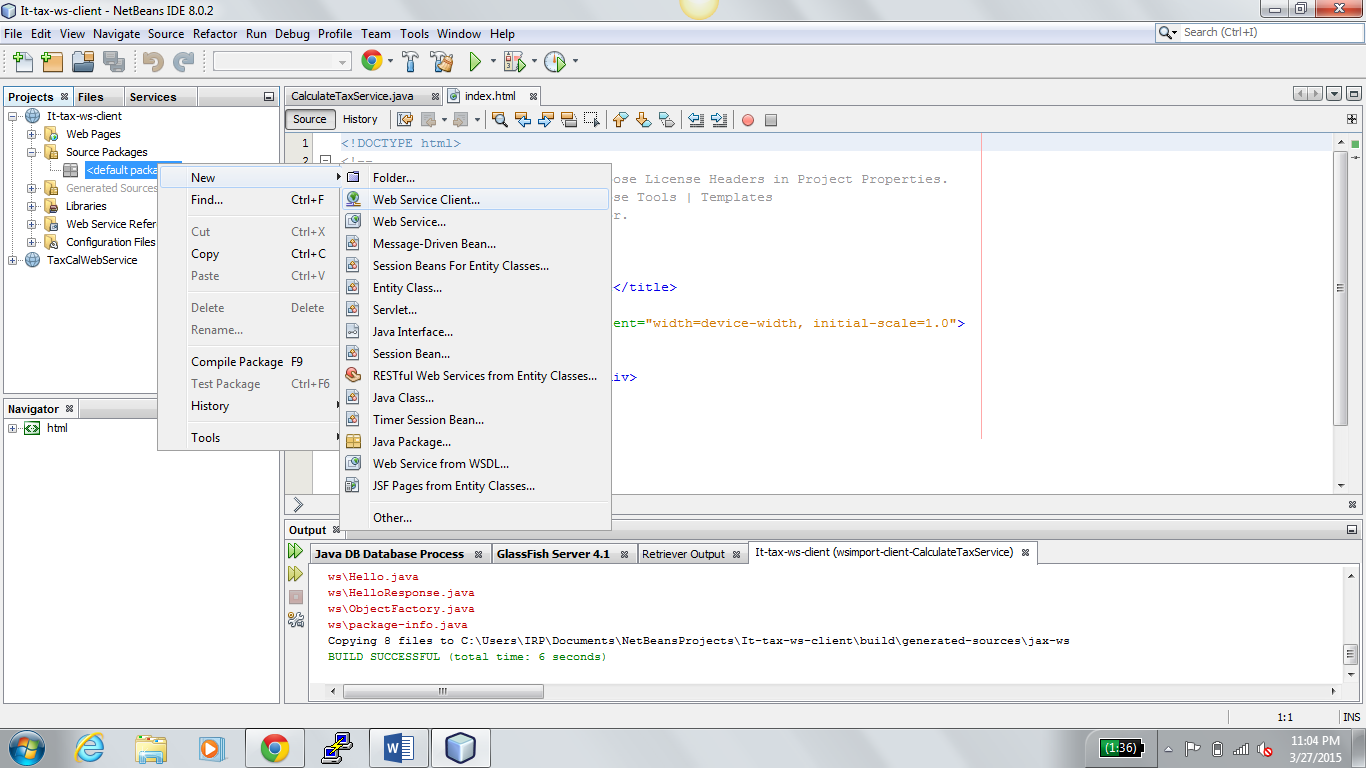
Task: Open Microsoft Word from taskbar
Action: pyautogui.click(x=398, y=747)
